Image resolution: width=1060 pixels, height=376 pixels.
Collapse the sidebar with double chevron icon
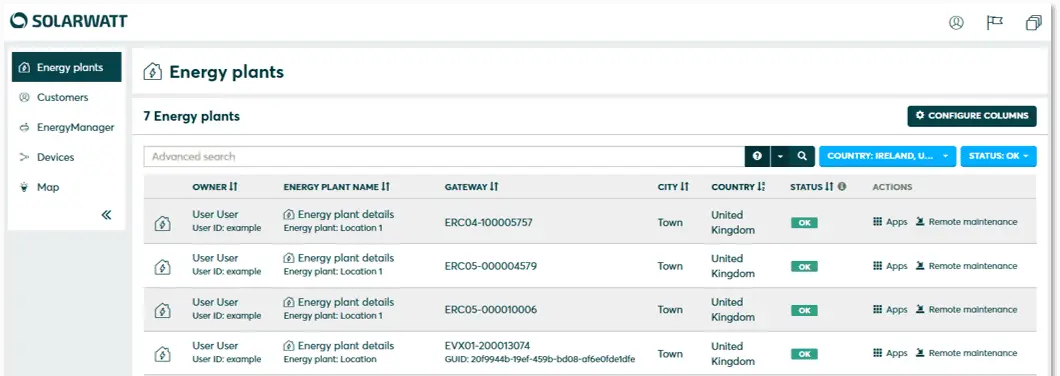106,215
